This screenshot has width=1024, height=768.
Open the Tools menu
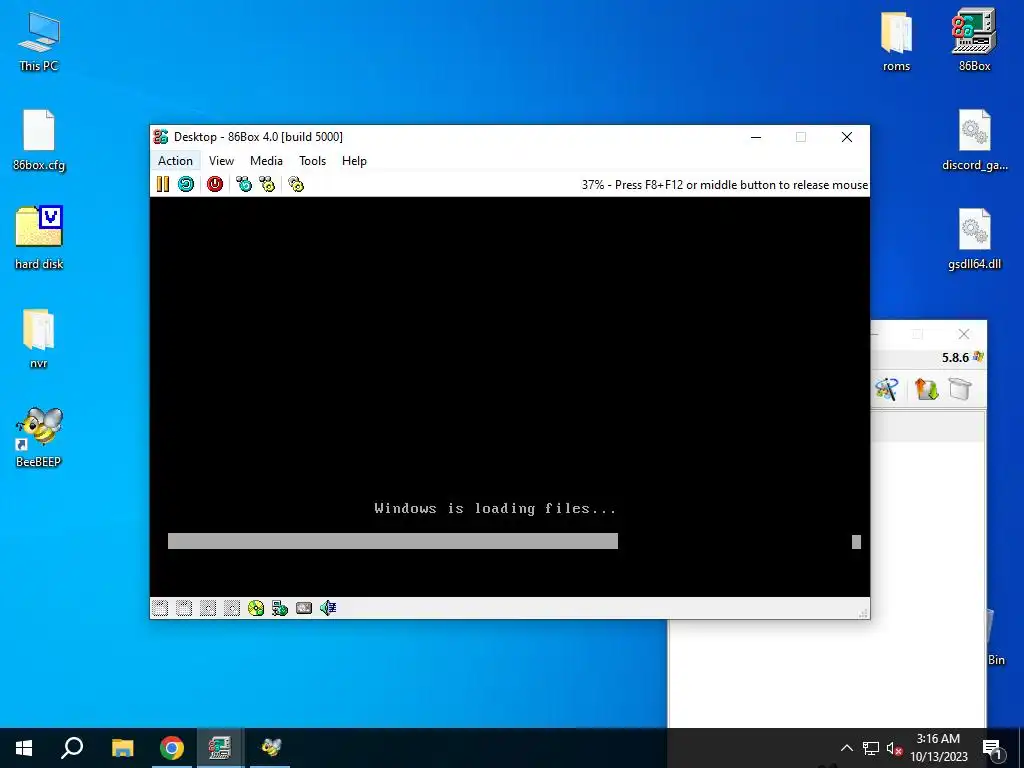point(312,161)
